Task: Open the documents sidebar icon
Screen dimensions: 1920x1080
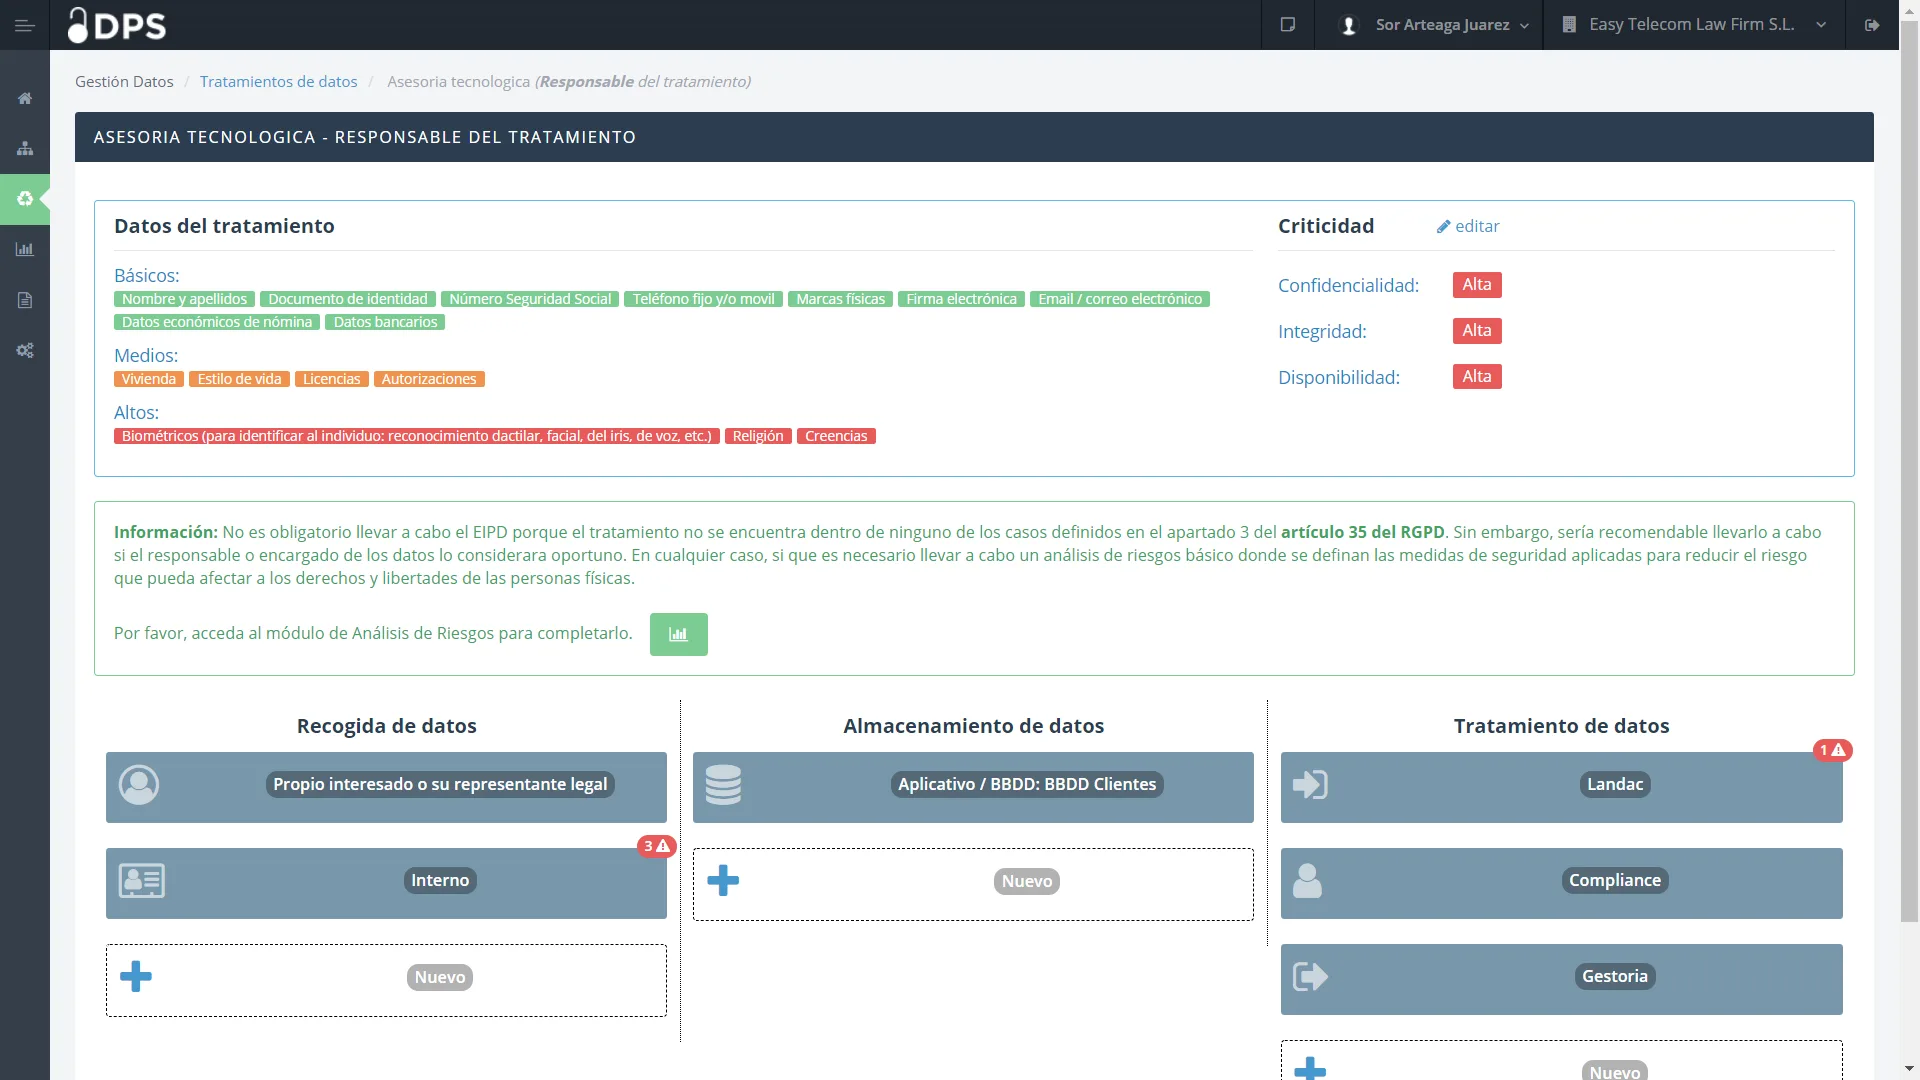Action: pos(25,300)
